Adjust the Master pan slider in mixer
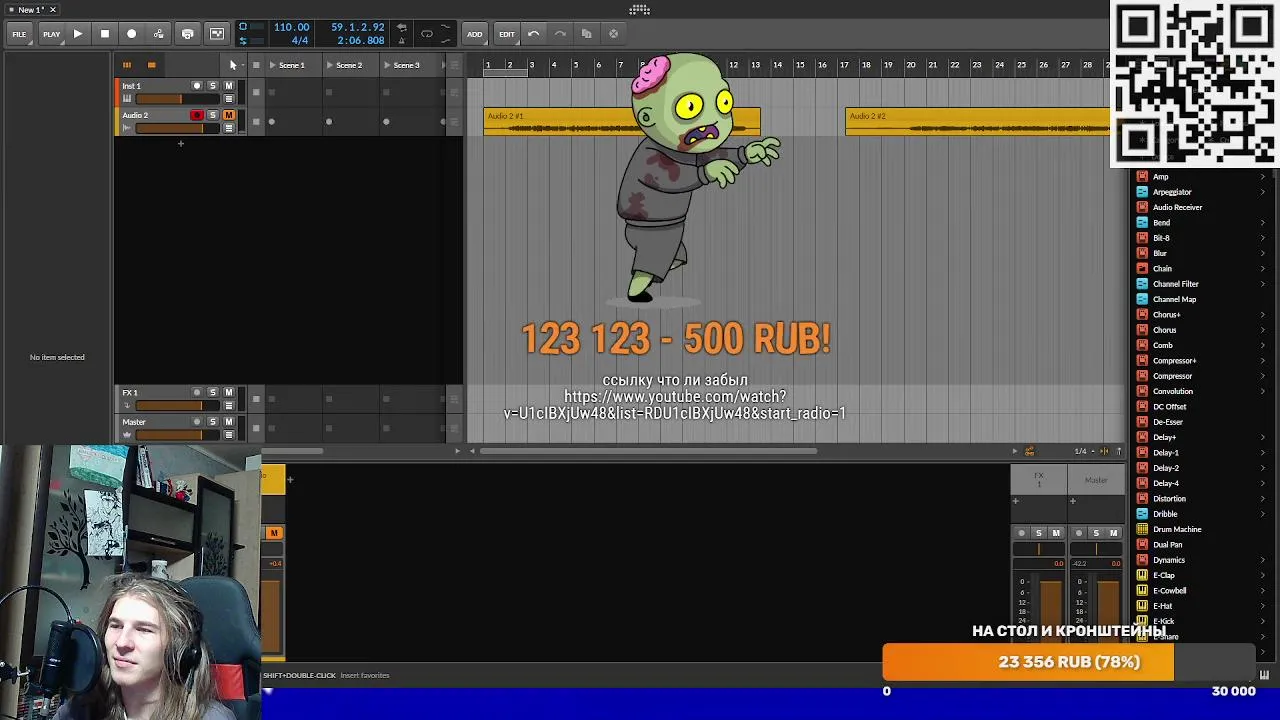Screen dimensions: 1280x720 1096,548
